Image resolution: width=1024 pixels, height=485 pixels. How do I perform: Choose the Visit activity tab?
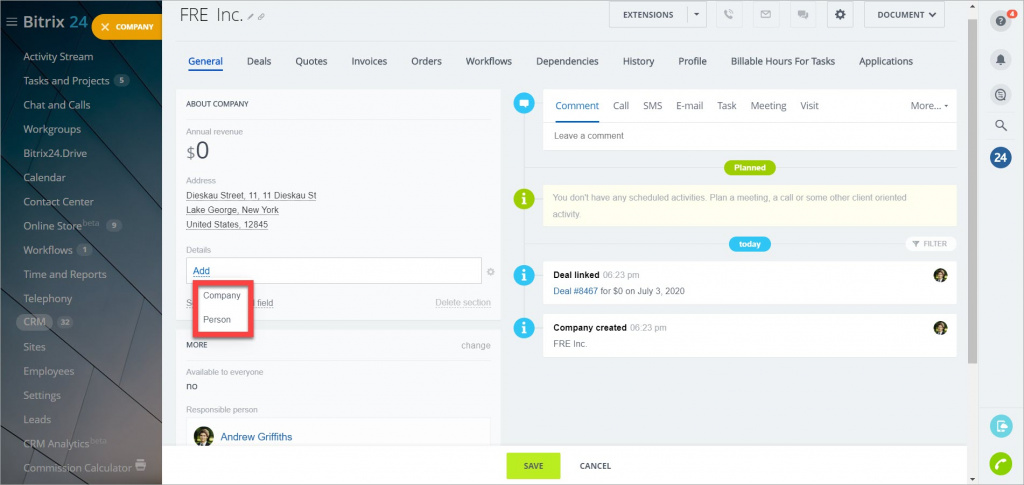[809, 106]
